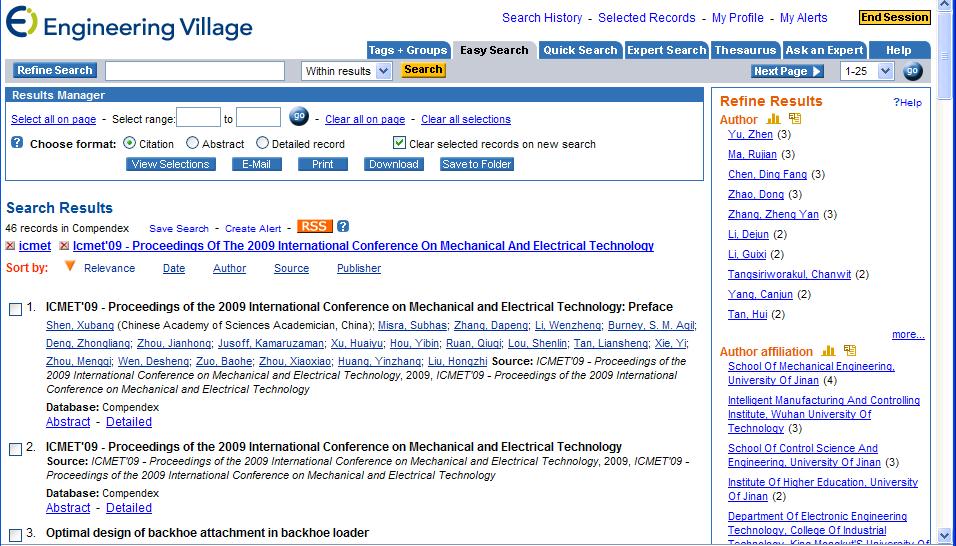Image resolution: width=956 pixels, height=546 pixels.
Task: Click the yellow Search button
Action: point(423,70)
